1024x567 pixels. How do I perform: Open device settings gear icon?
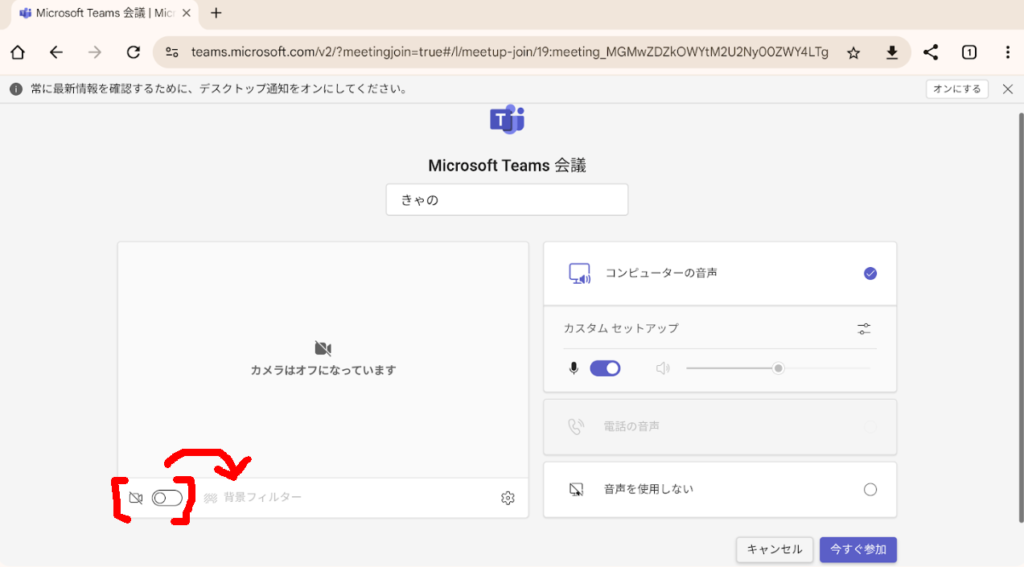tap(507, 498)
